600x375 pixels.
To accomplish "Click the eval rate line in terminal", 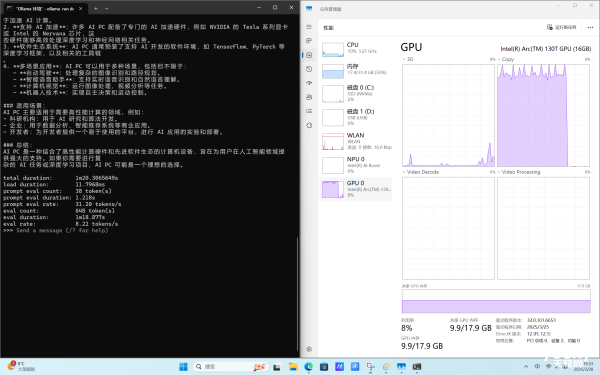I will coord(60,224).
